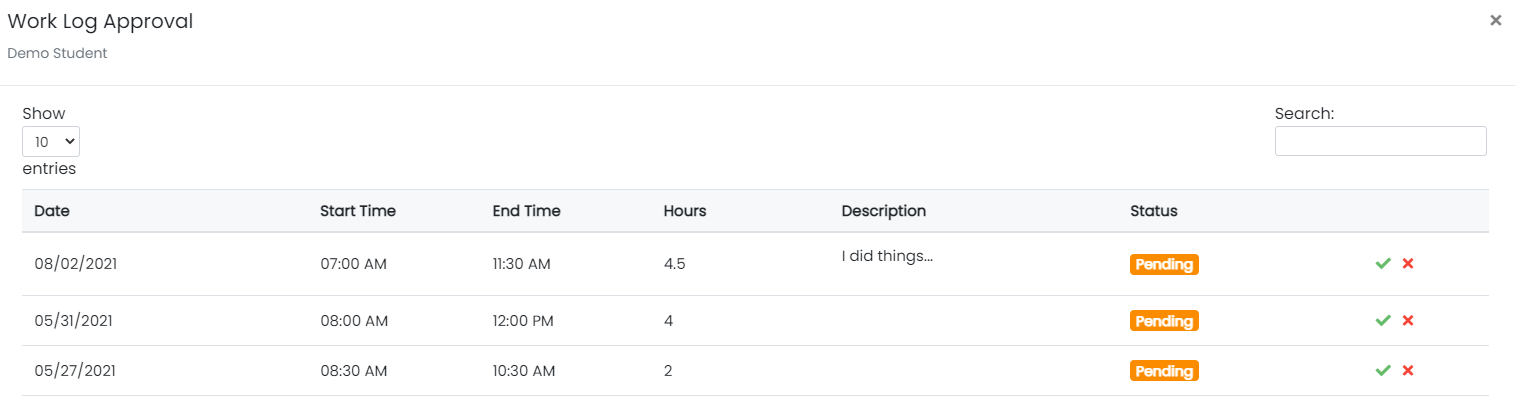Approve the 08/02/2021 work log entry
This screenshot has width=1516, height=402.
[x=1383, y=263]
